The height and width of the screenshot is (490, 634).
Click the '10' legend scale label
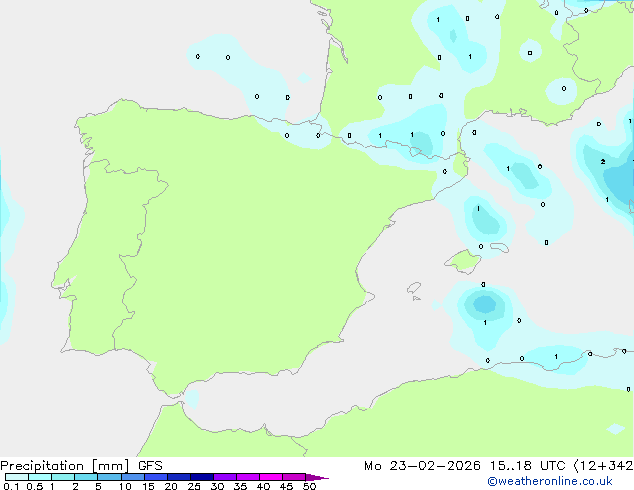tap(125, 486)
